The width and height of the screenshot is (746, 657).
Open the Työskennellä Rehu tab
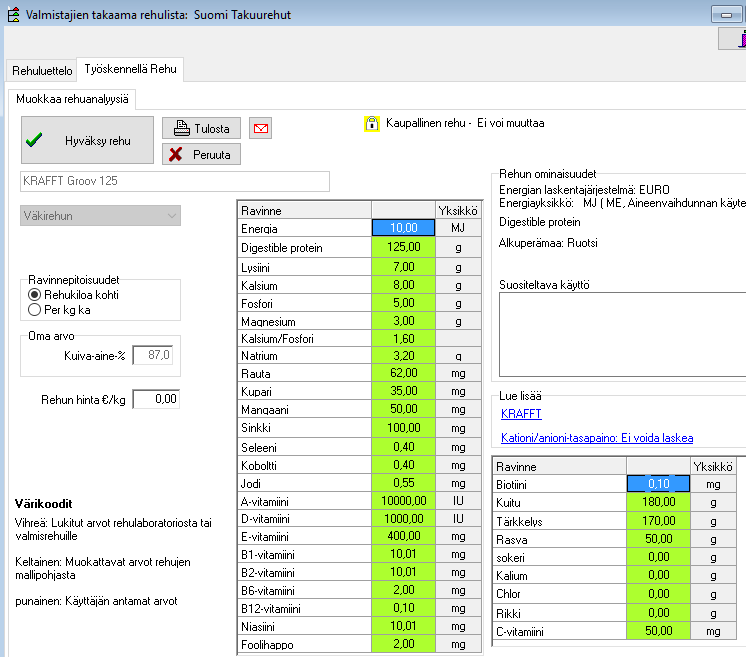pyautogui.click(x=130, y=69)
